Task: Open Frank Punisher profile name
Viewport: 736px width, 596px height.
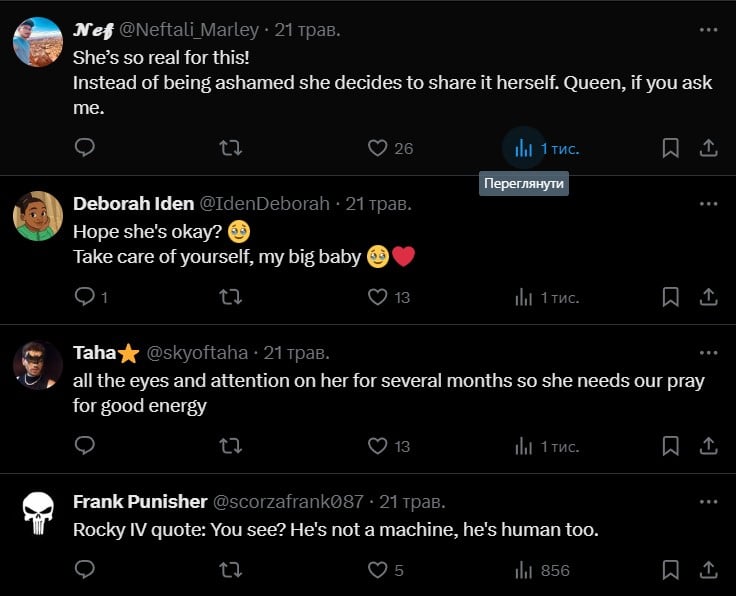Action: (140, 502)
